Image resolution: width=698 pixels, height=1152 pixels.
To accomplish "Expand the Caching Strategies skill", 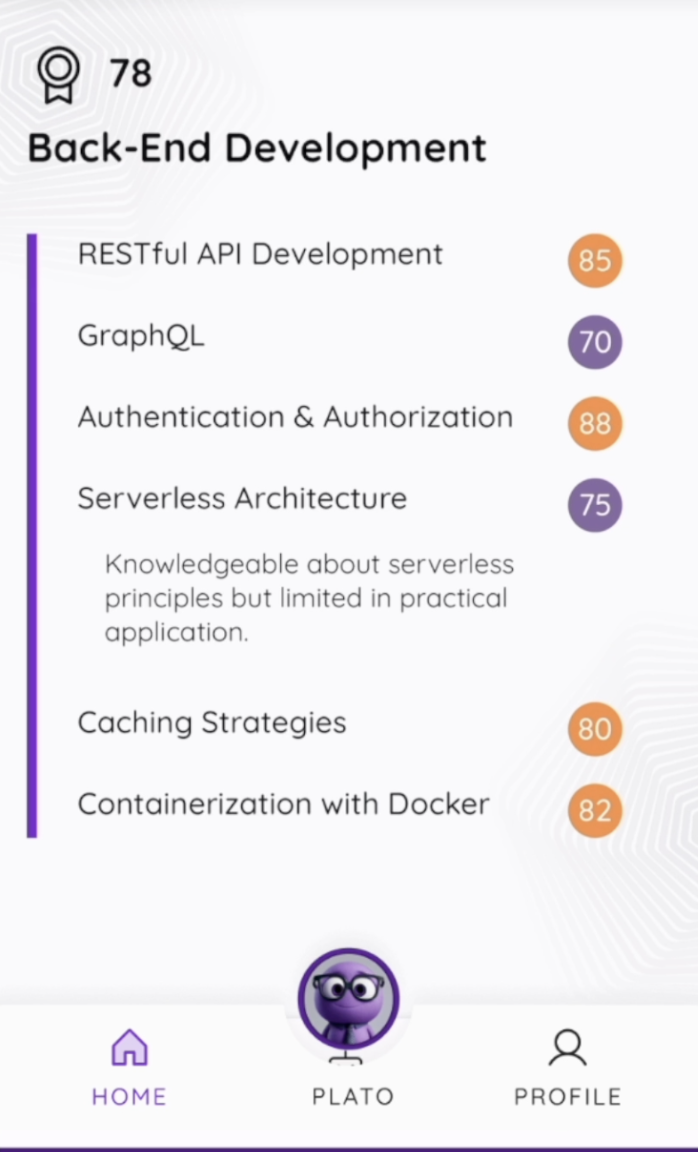I will 212,722.
